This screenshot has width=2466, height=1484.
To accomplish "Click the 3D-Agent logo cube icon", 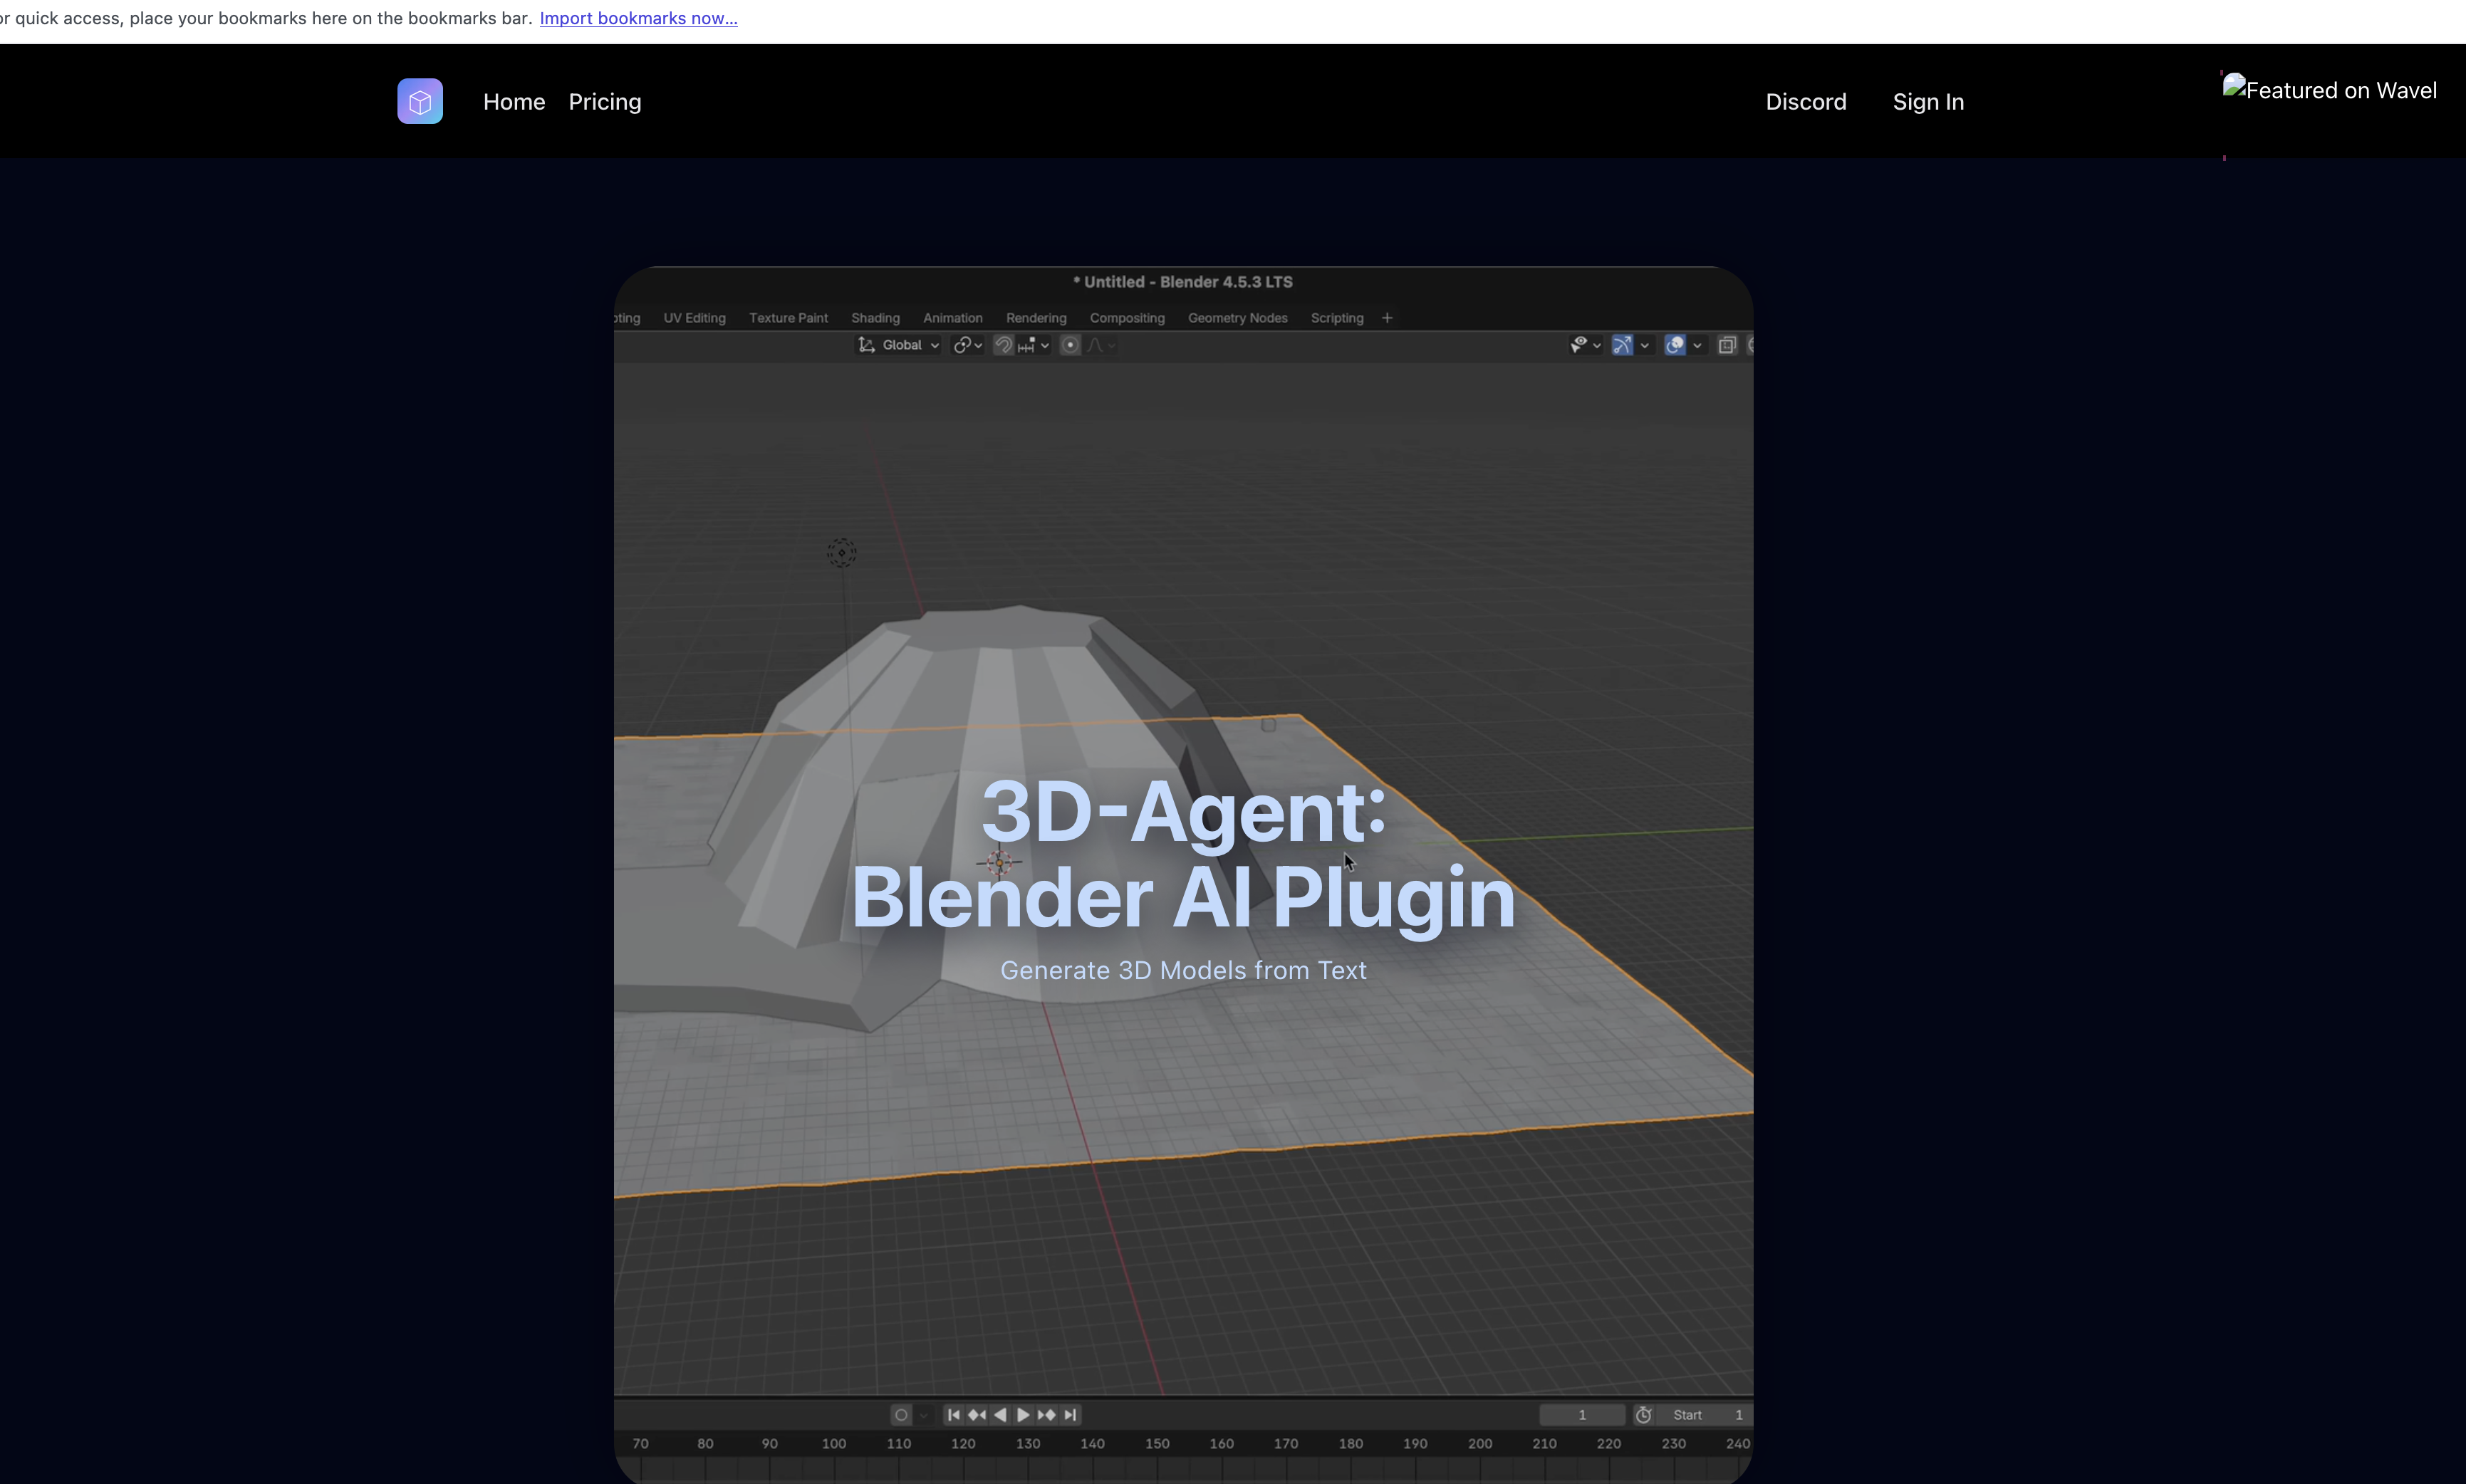I will pos(419,100).
